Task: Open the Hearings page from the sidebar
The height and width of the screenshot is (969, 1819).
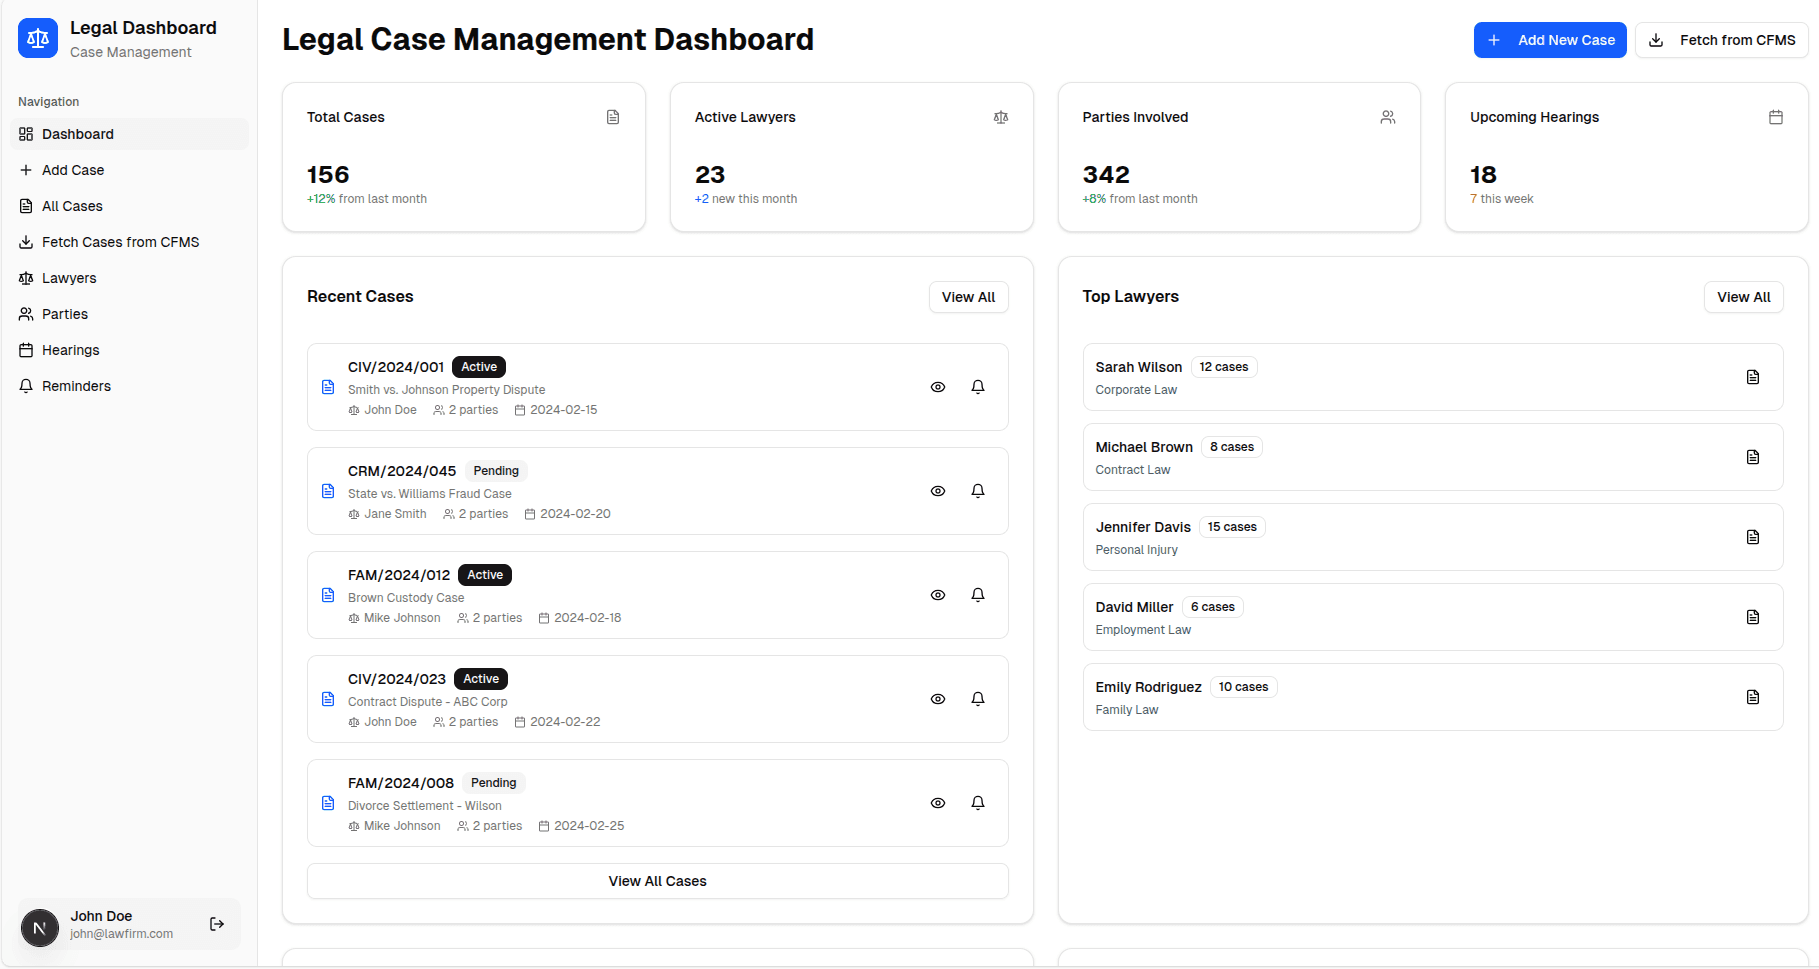Action: (x=70, y=350)
